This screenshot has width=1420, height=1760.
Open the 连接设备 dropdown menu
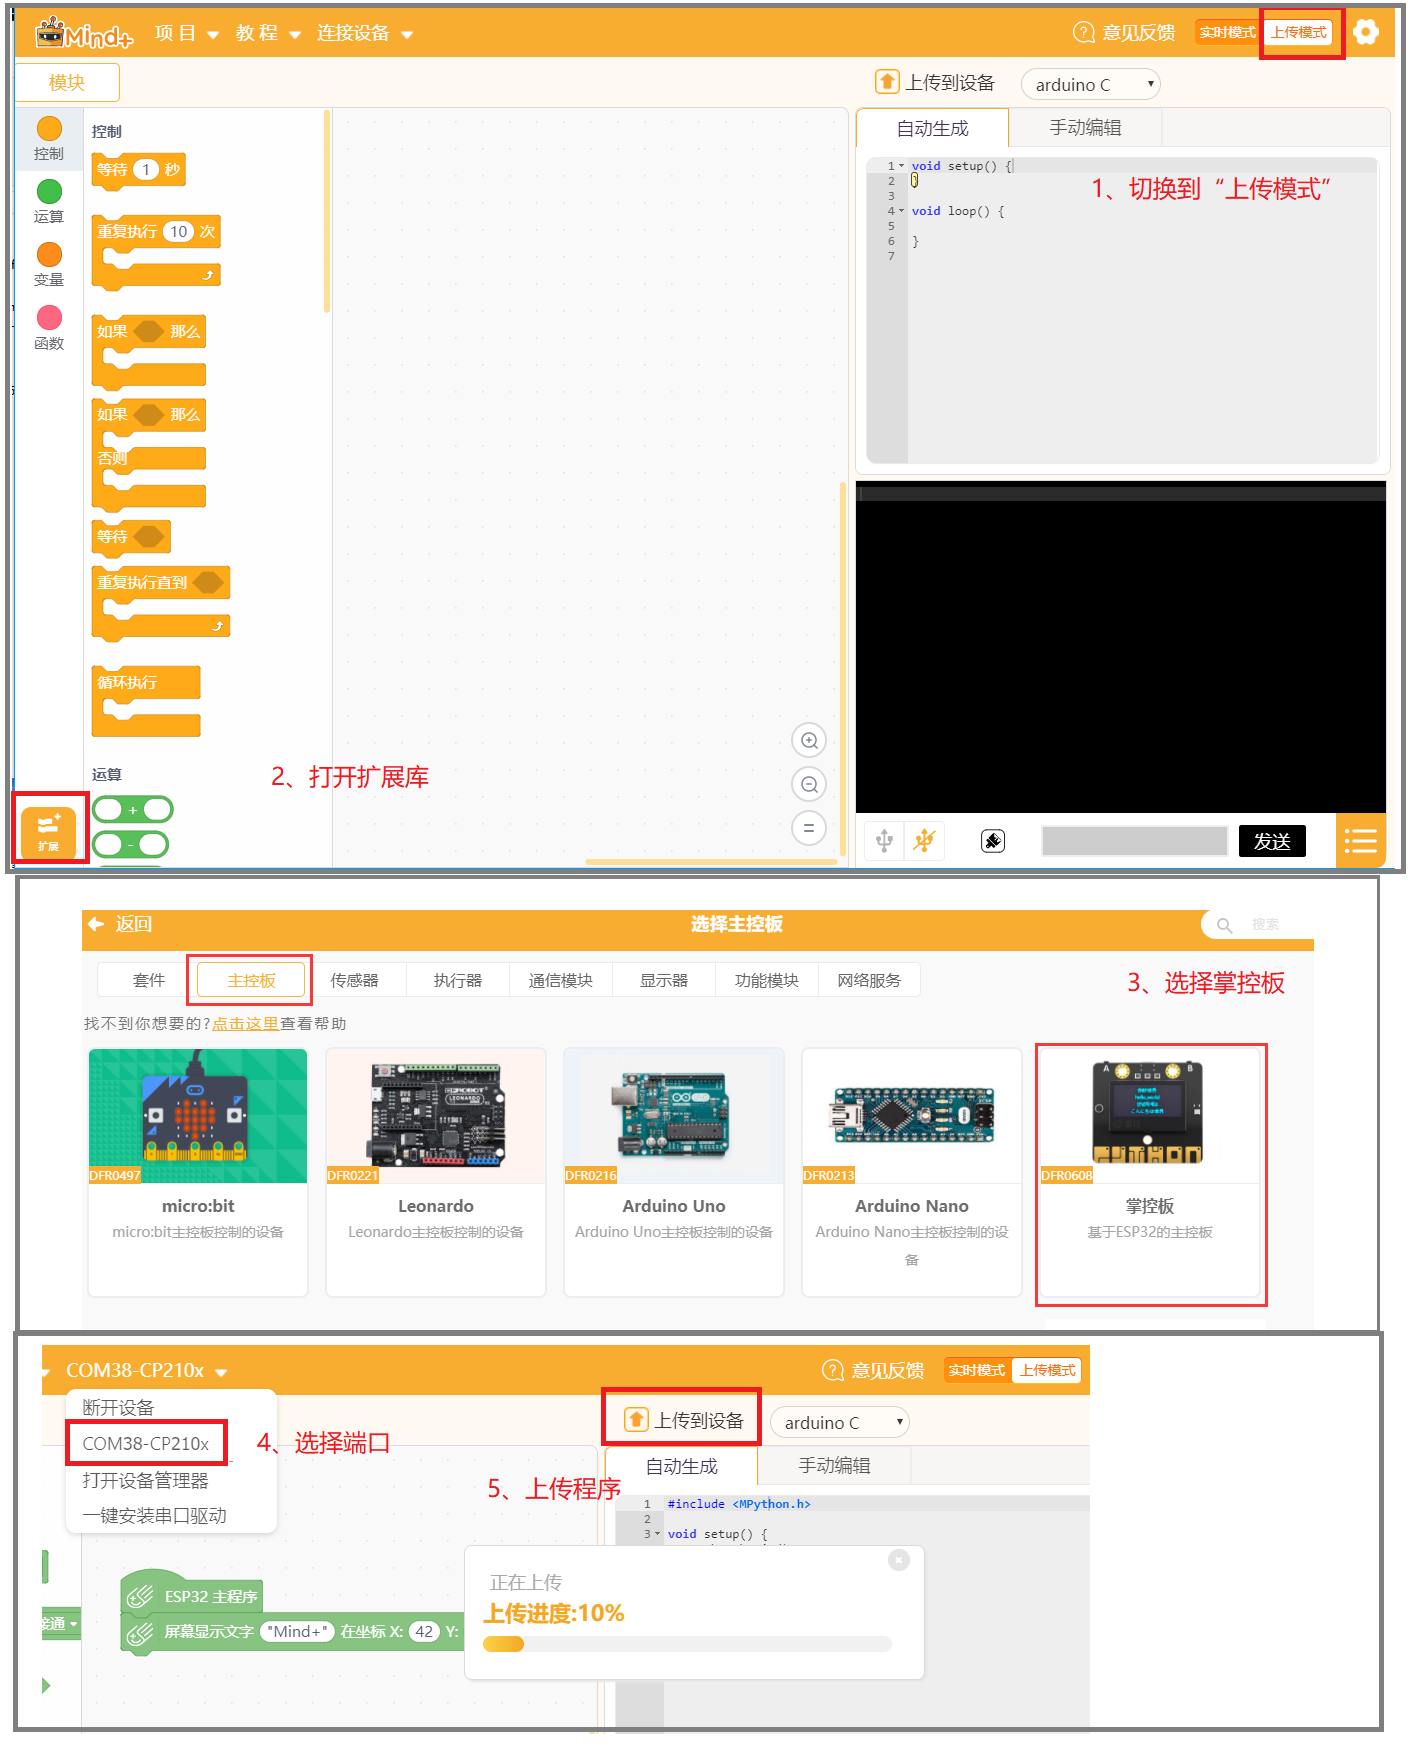coord(365,33)
